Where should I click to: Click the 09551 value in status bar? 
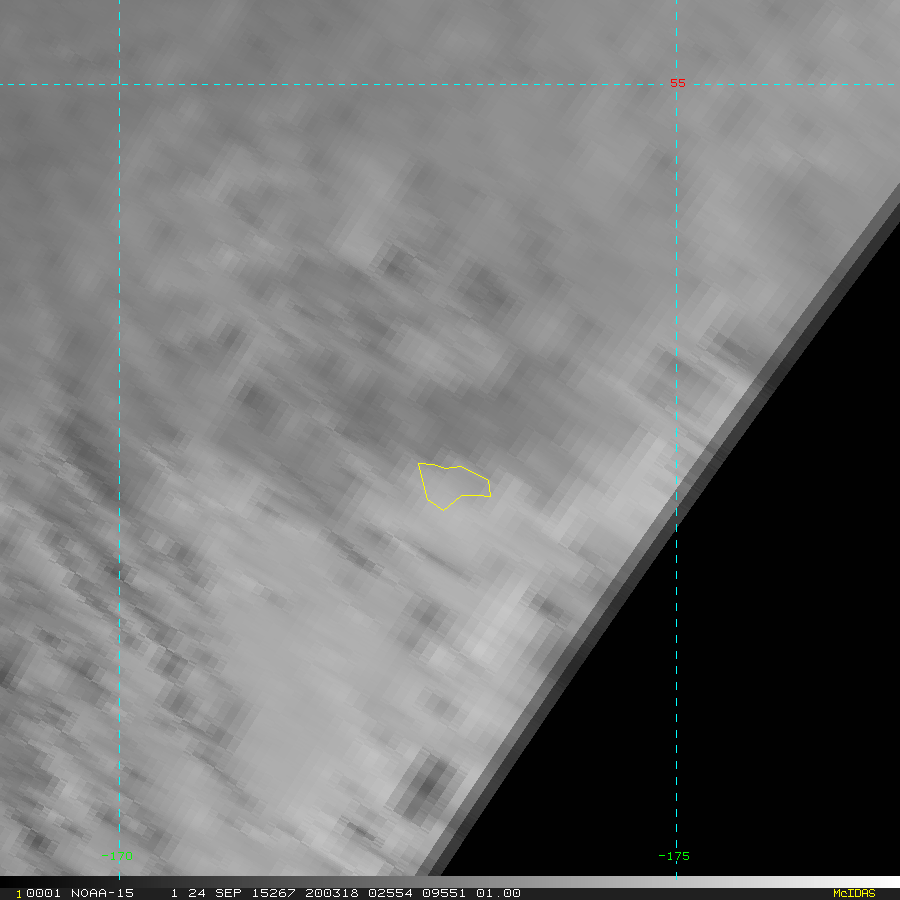tap(444, 893)
